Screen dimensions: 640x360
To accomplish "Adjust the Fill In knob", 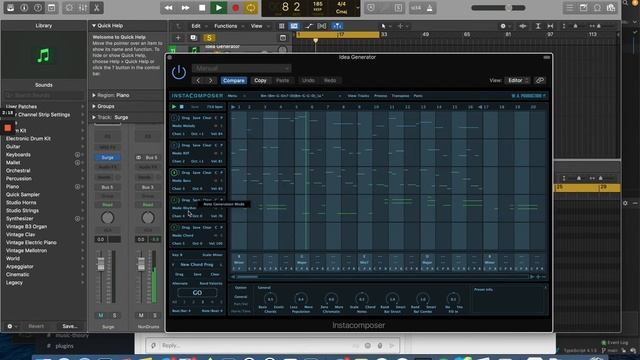I will pyautogui.click(x=453, y=300).
